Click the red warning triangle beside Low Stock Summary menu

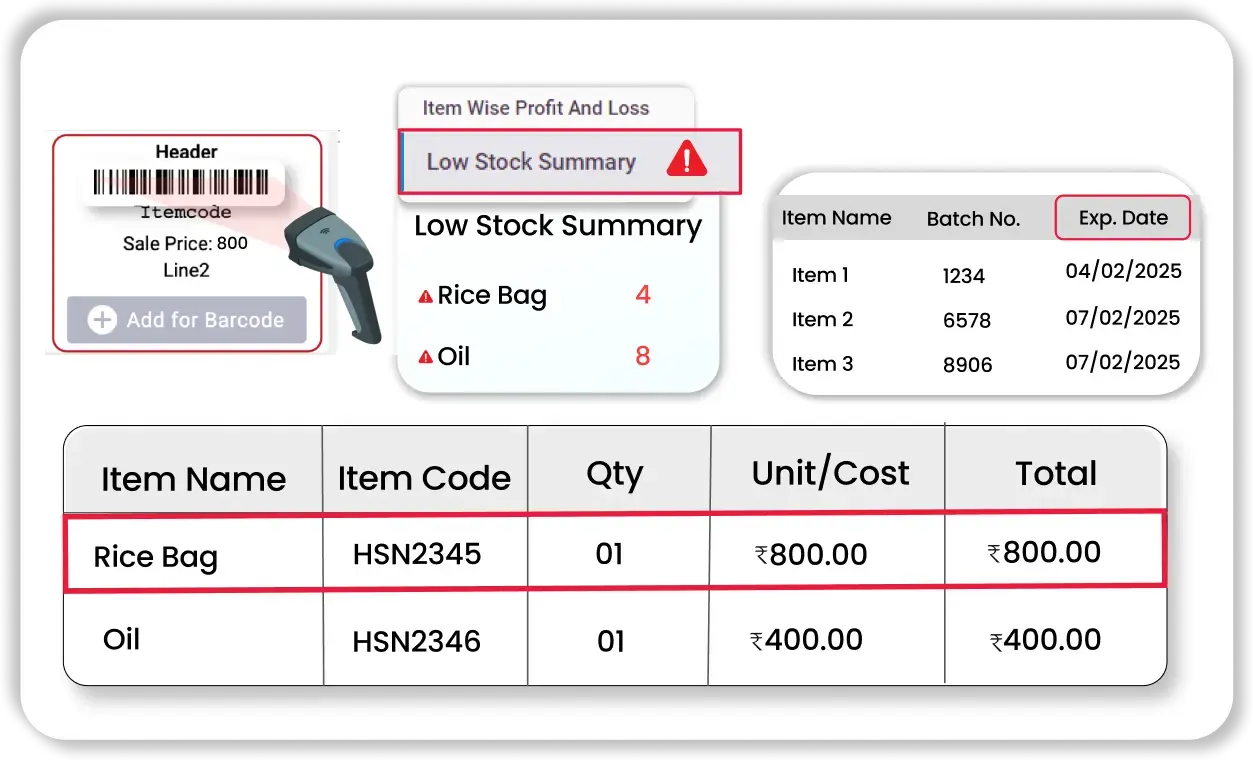pos(686,160)
